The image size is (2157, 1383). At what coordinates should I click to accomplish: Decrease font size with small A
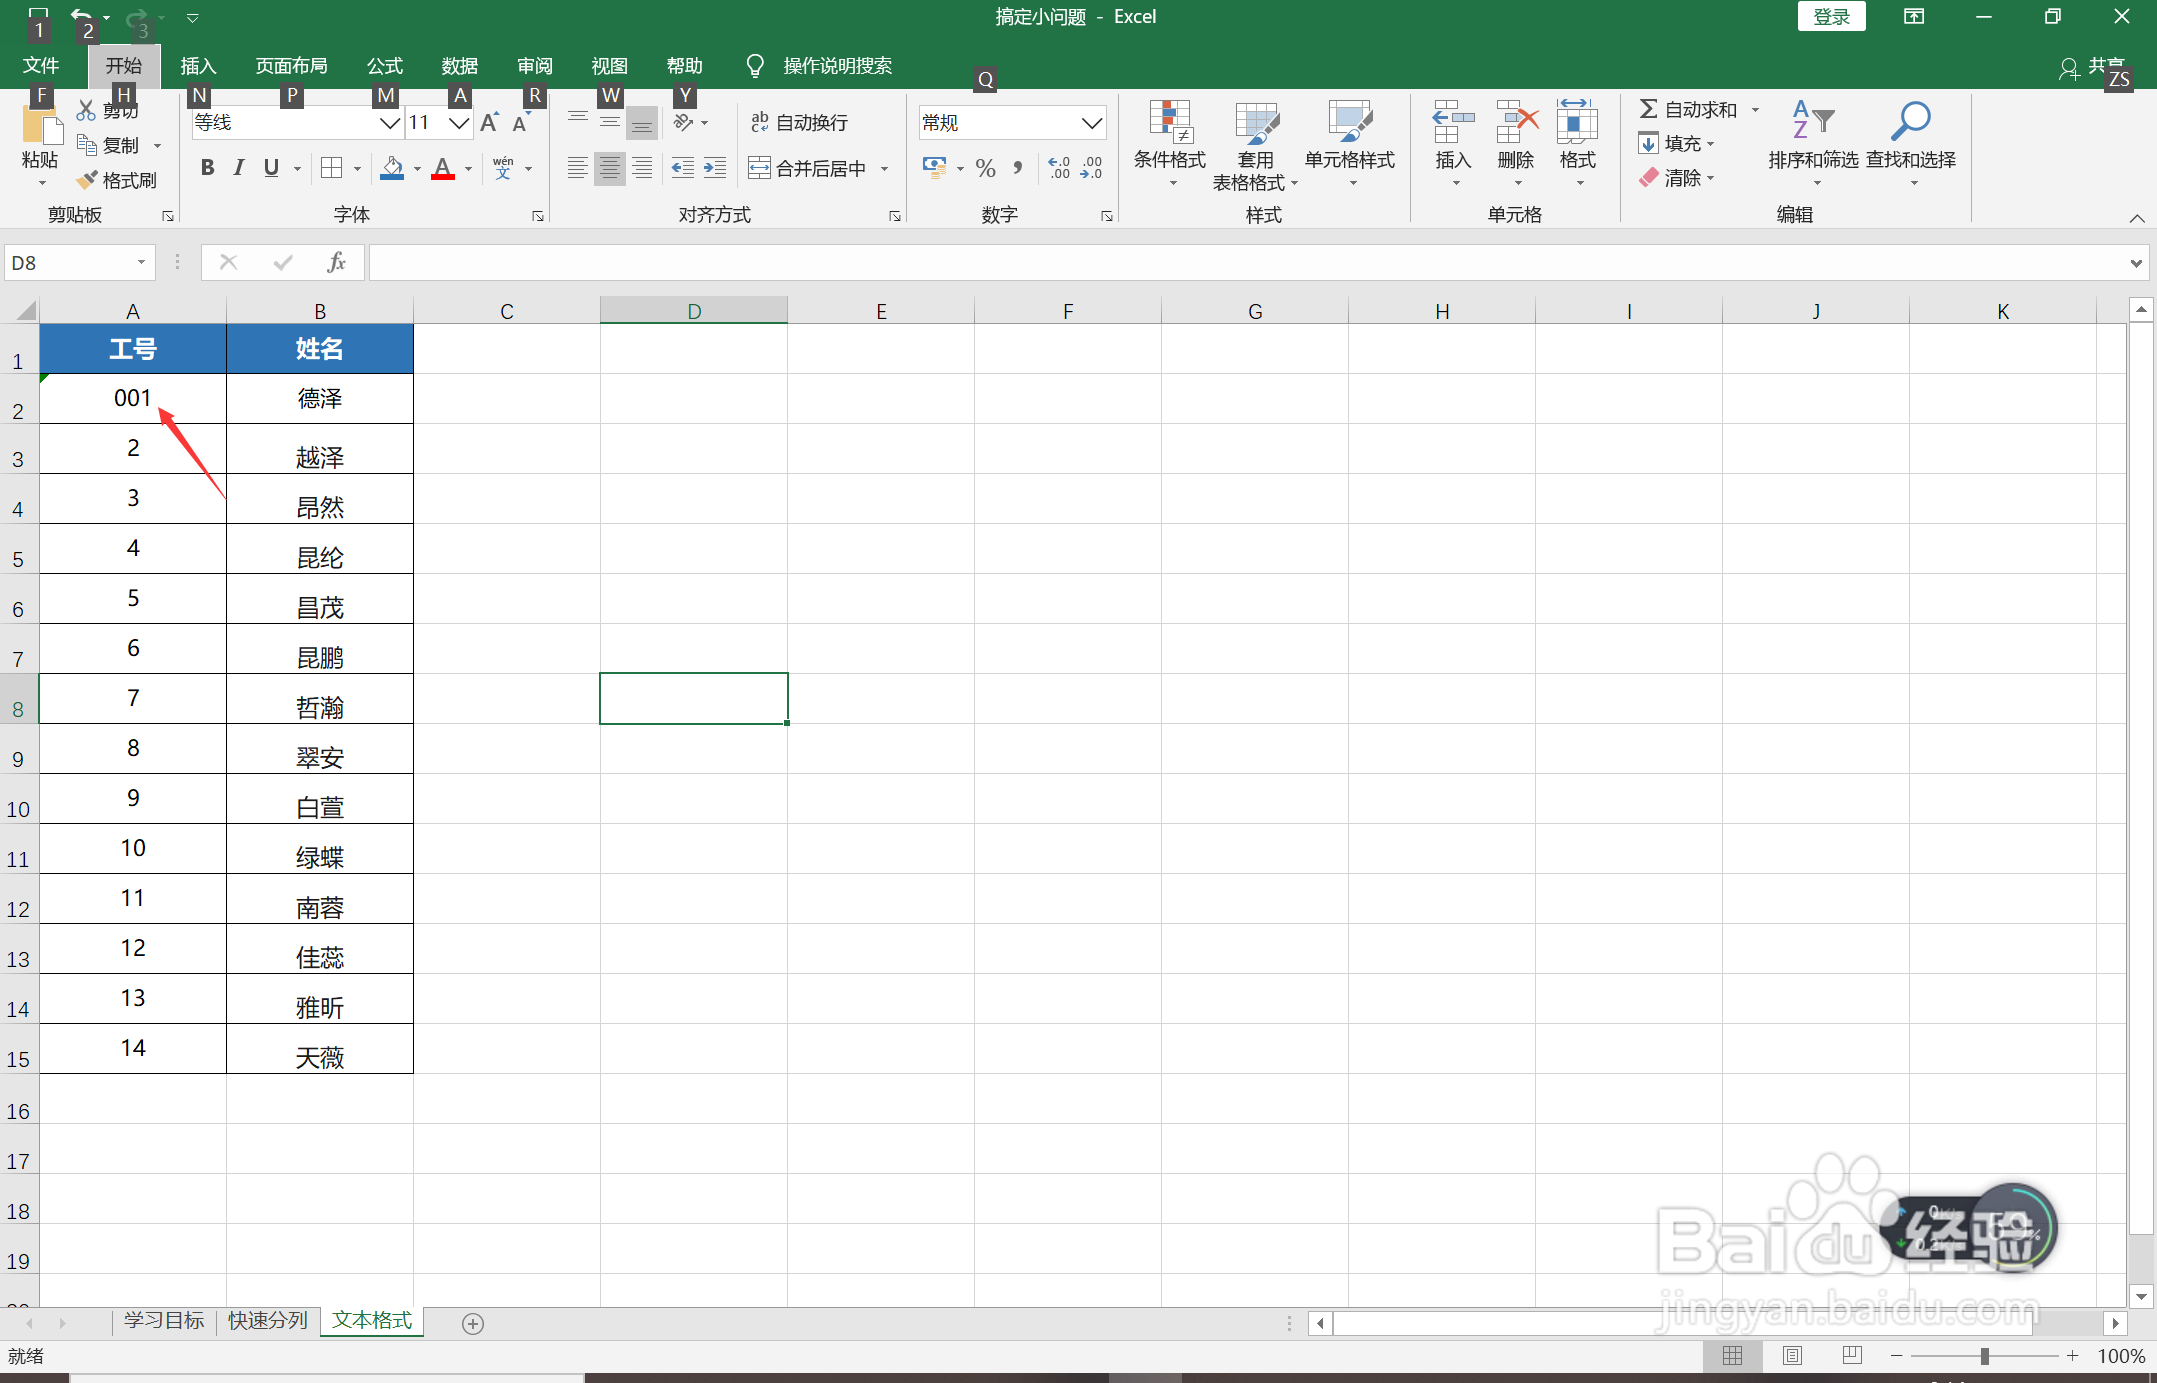(520, 123)
